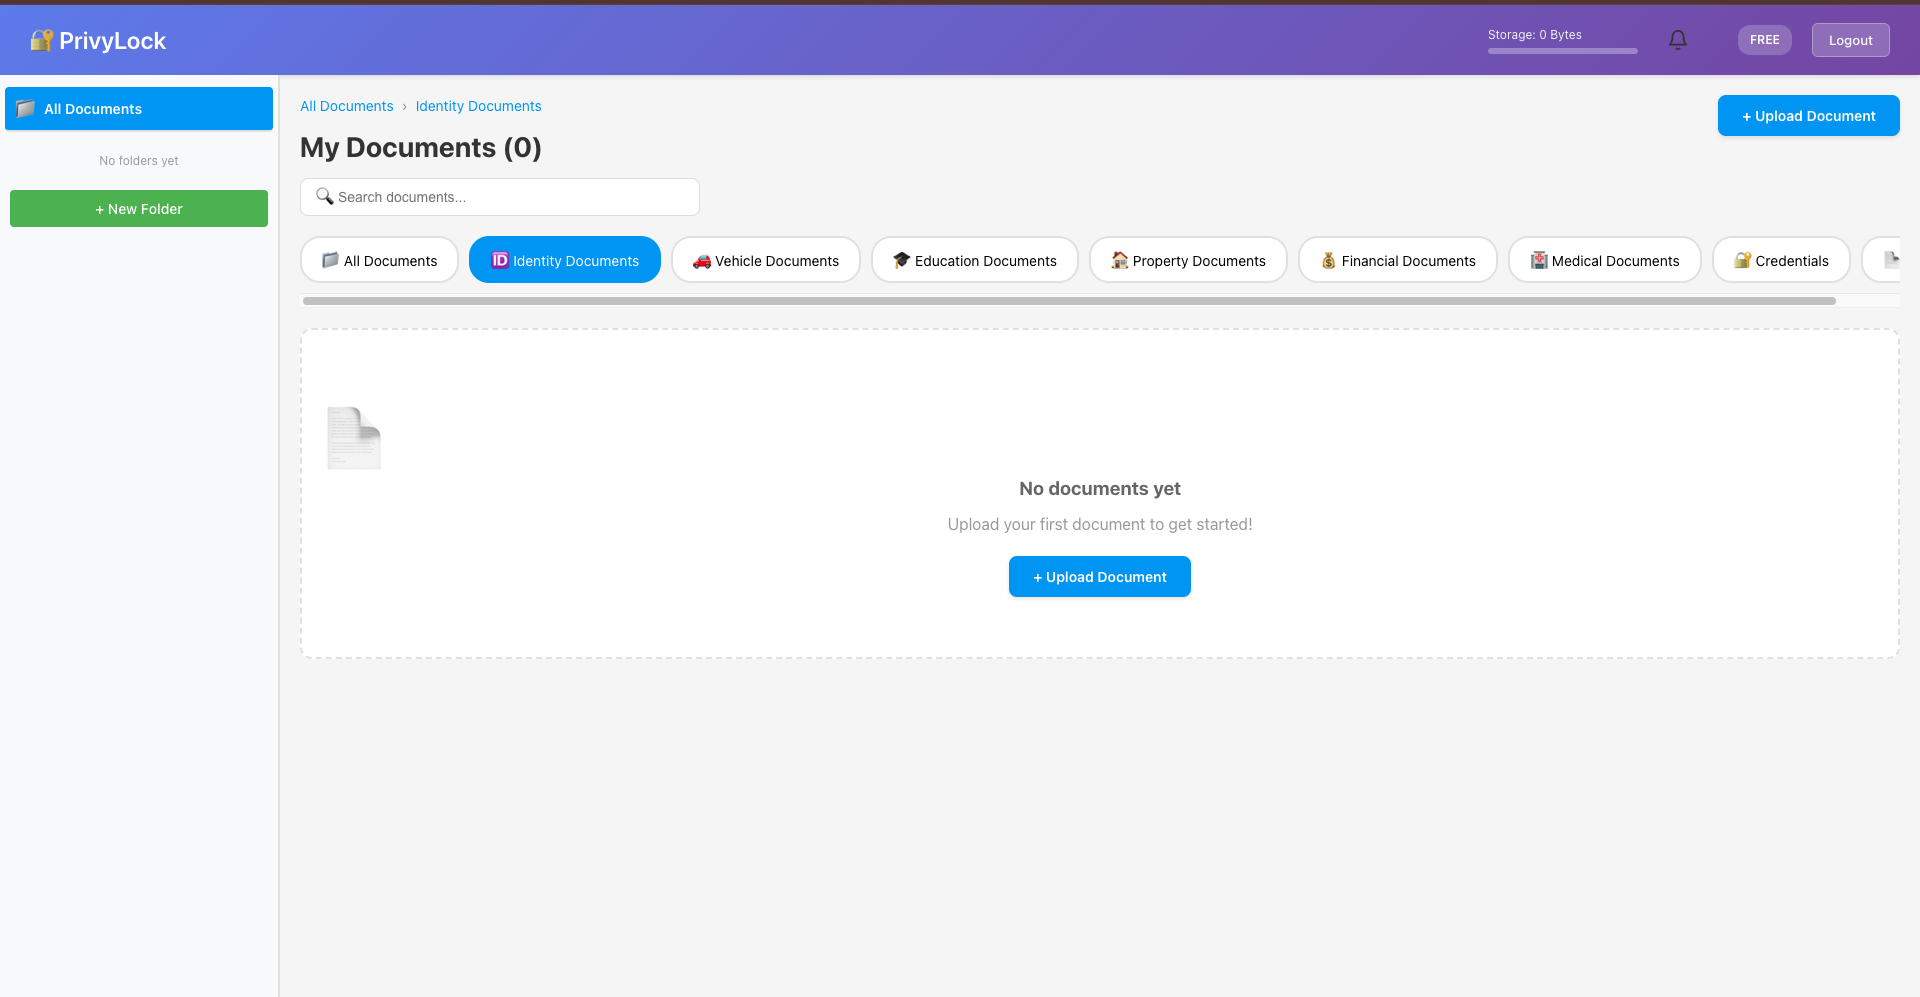Click the Search documents input field
Image resolution: width=1920 pixels, height=997 pixels.
pos(499,196)
